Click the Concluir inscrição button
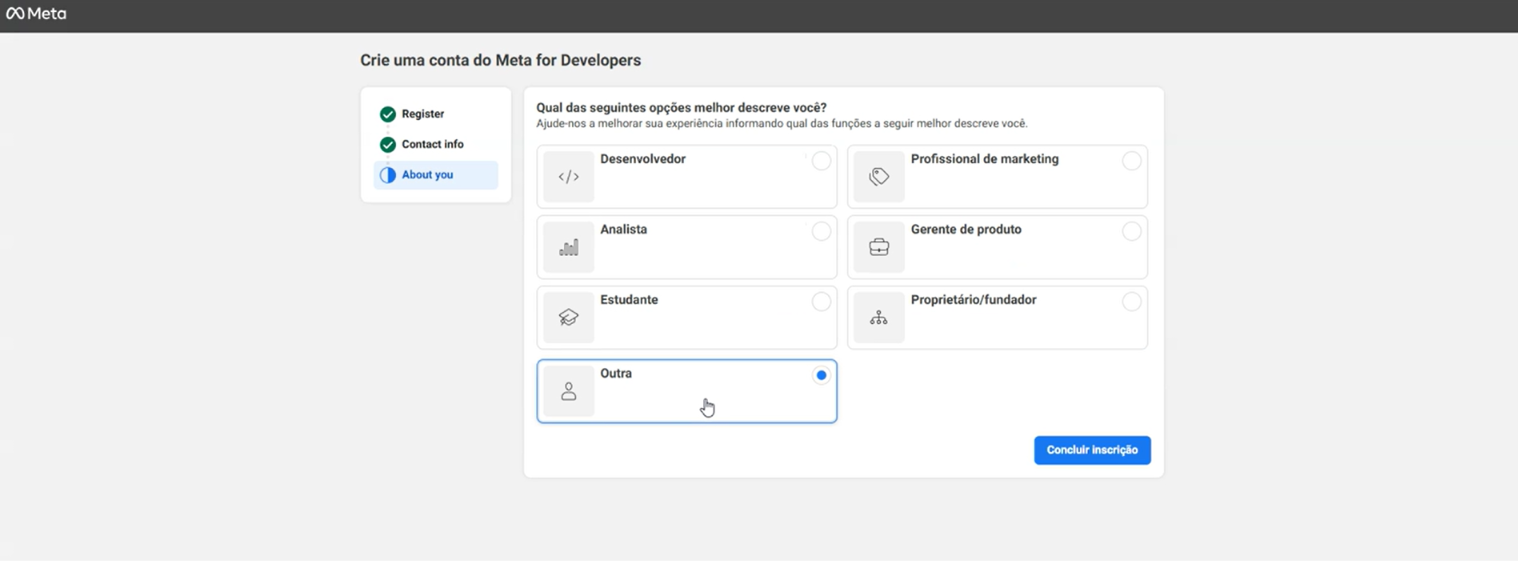This screenshot has width=1518, height=561. tap(1092, 450)
